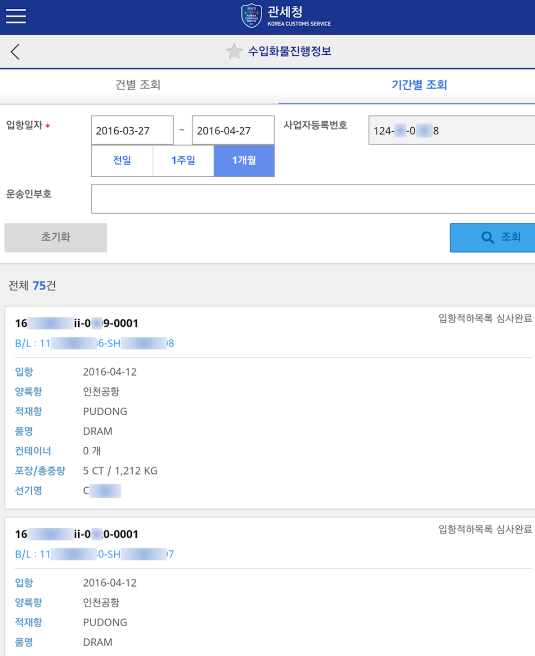The height and width of the screenshot is (656, 535).
Task: Click the 조회 search button
Action: [492, 237]
